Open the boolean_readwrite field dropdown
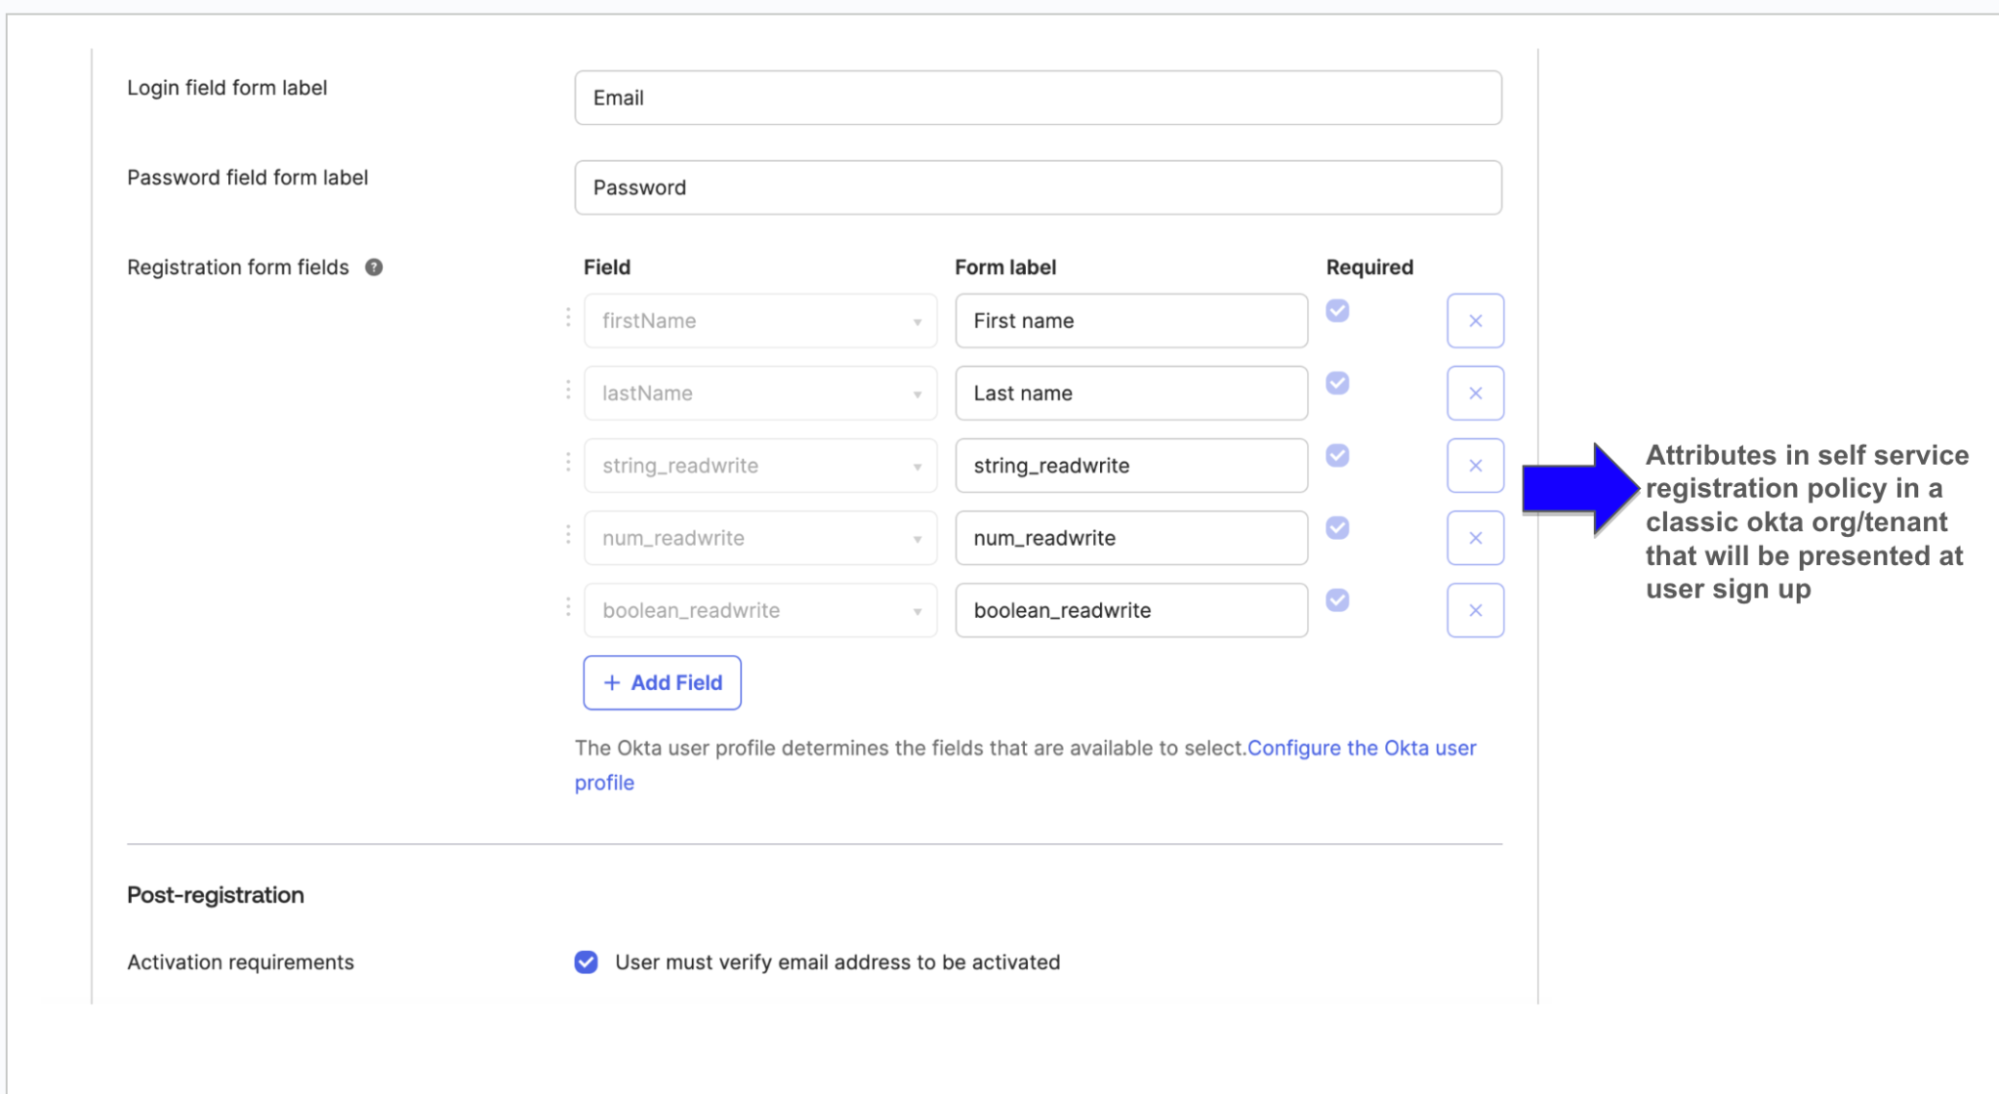This screenshot has height=1095, width=1999. 760,610
